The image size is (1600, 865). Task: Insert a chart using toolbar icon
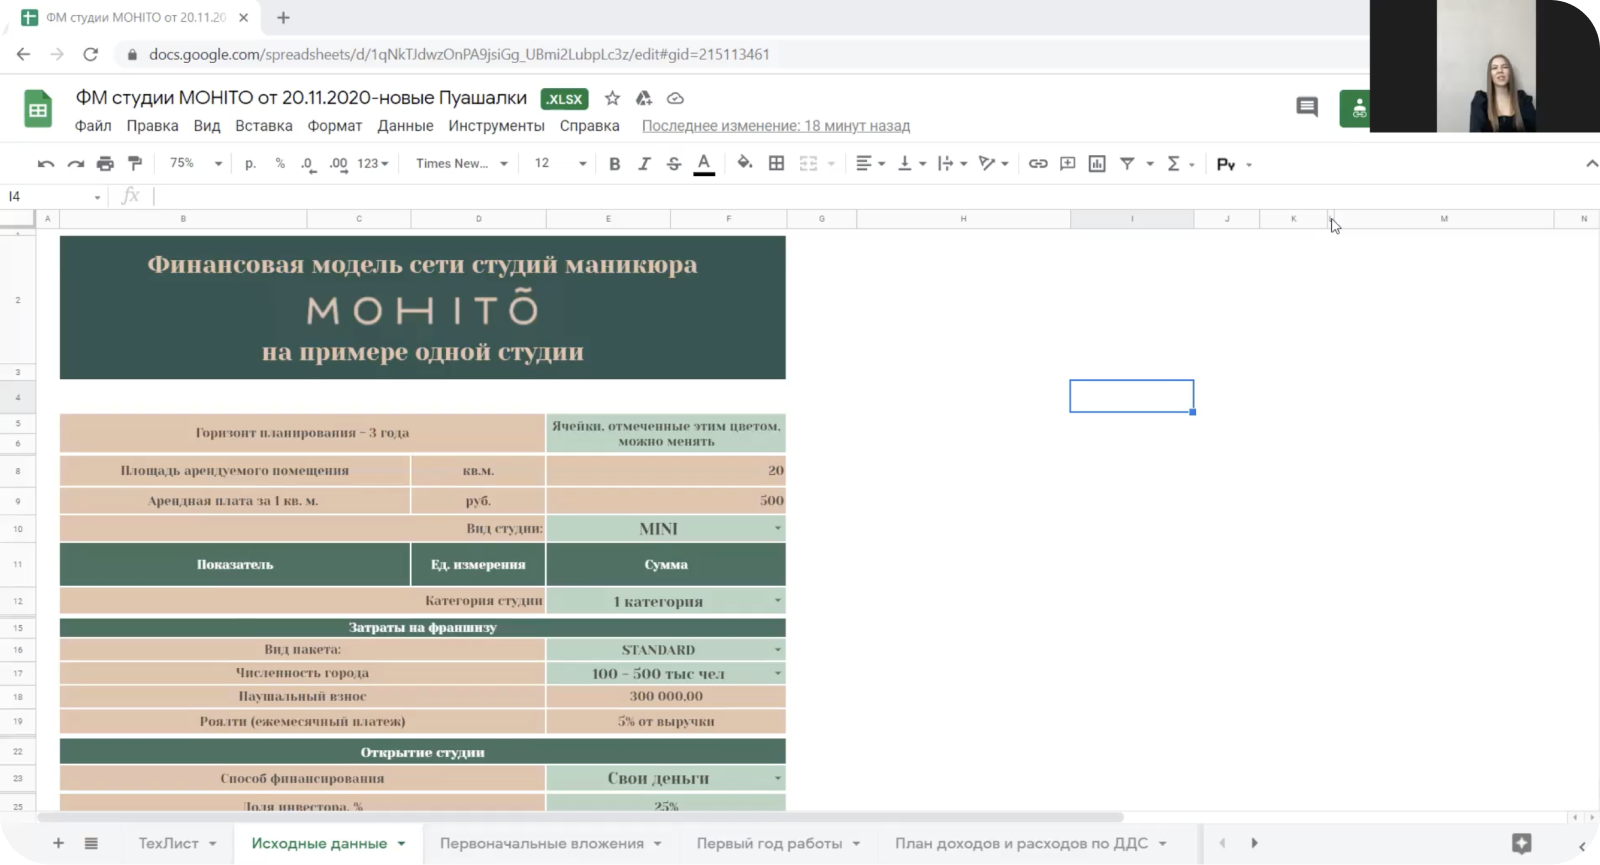1097,164
